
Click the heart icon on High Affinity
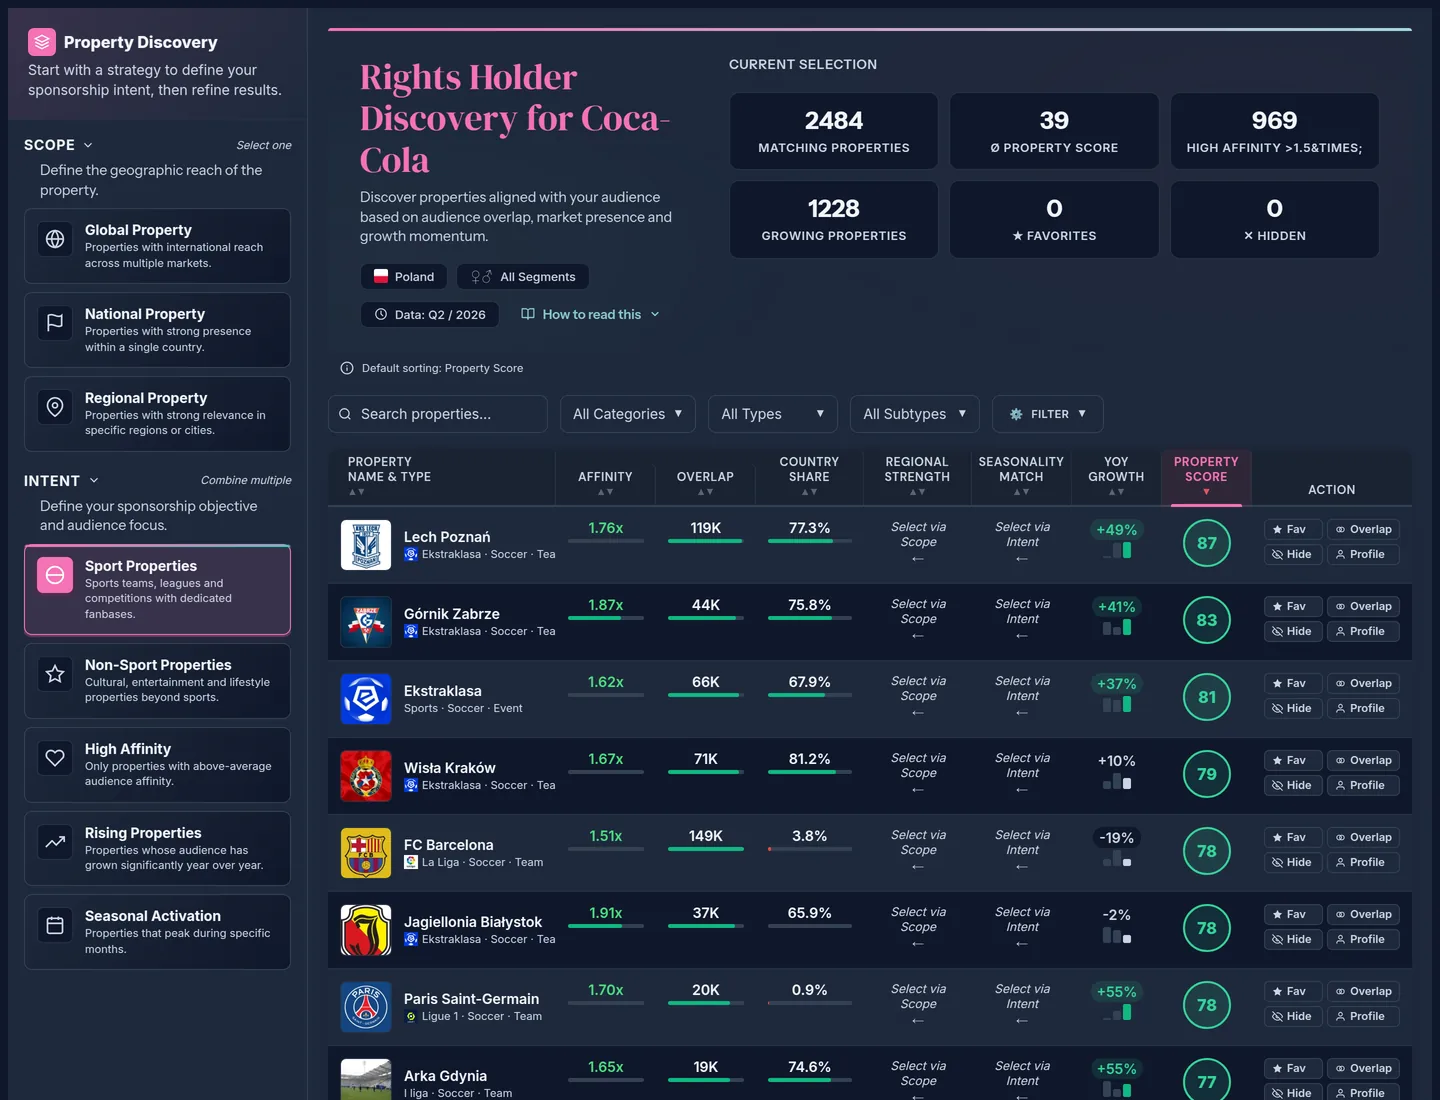pos(55,758)
